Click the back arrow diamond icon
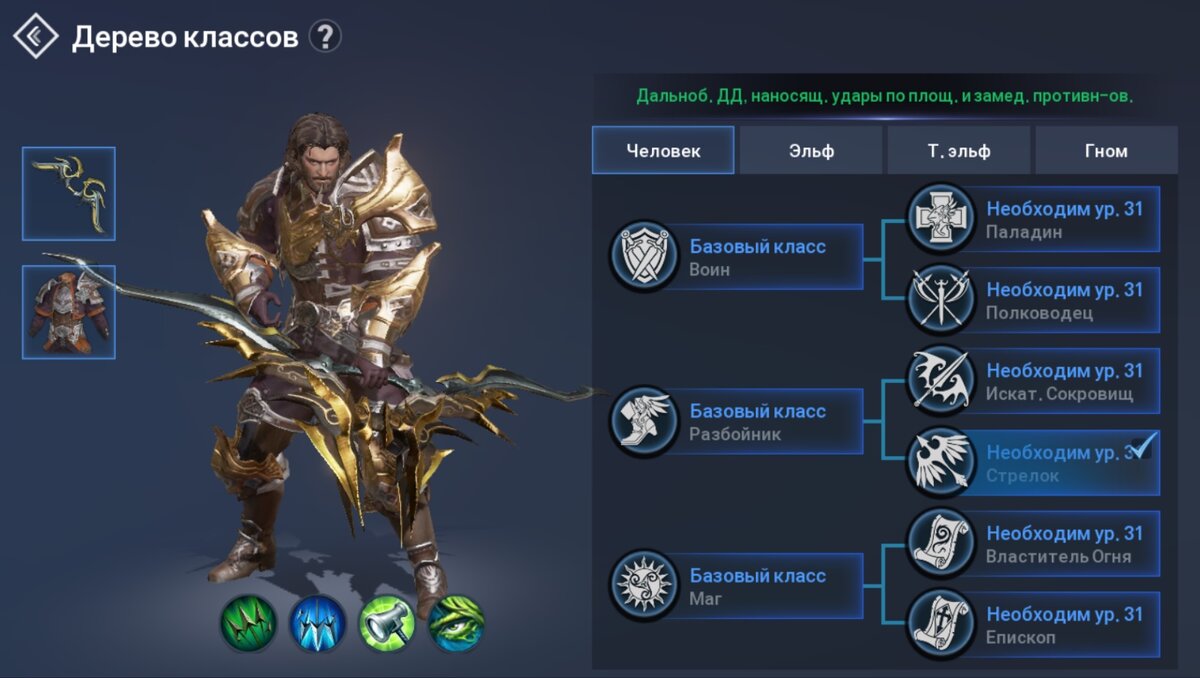1200x678 pixels. (x=36, y=36)
